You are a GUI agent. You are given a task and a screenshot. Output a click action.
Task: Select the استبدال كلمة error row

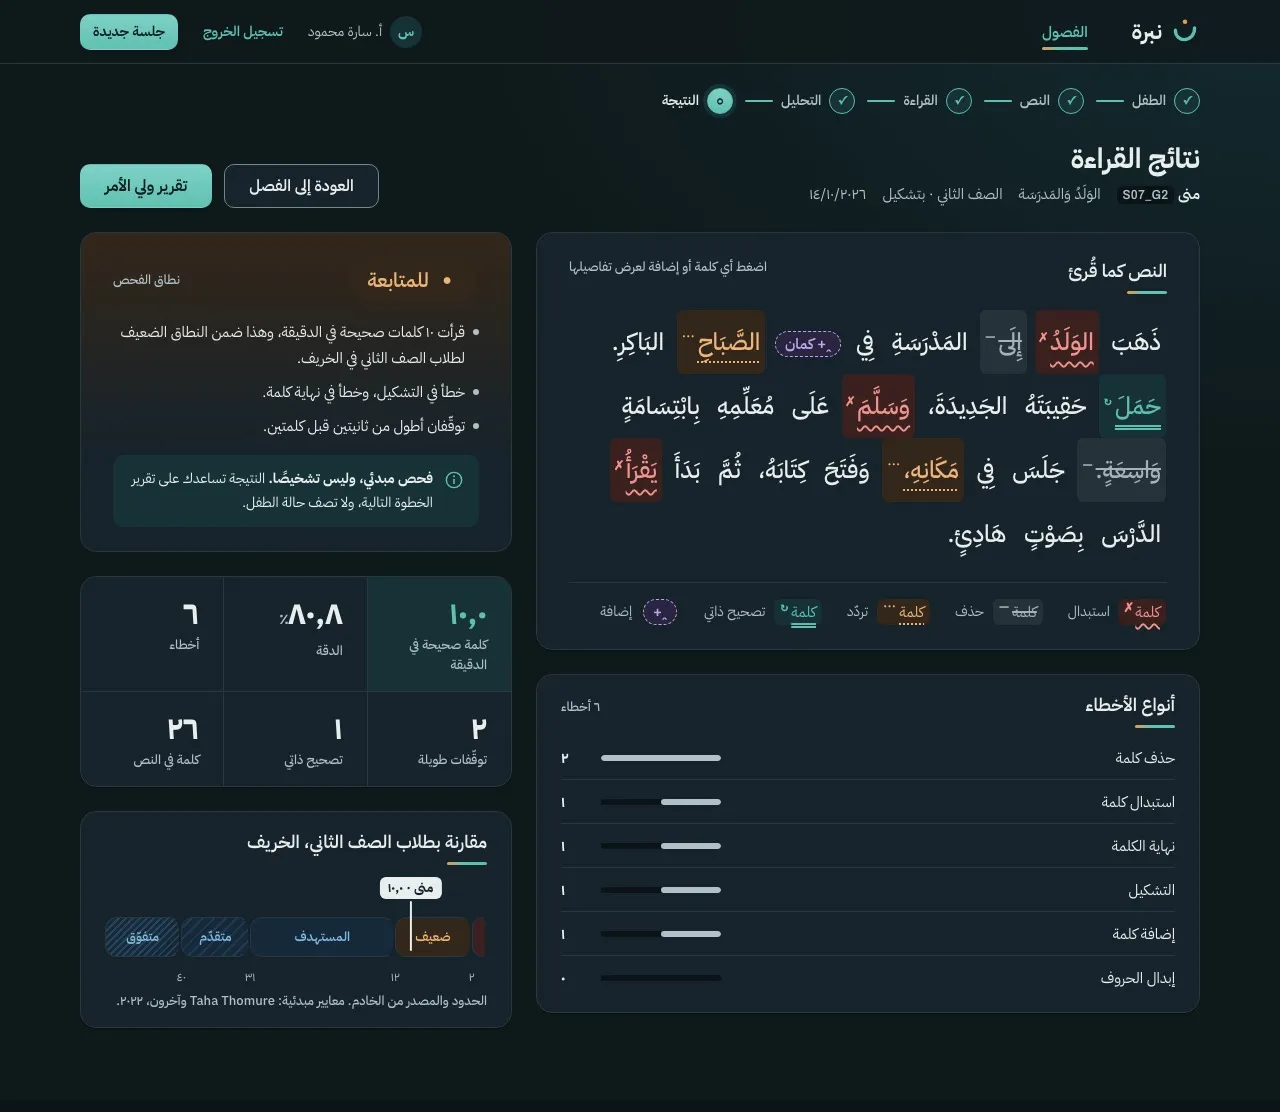pos(868,802)
